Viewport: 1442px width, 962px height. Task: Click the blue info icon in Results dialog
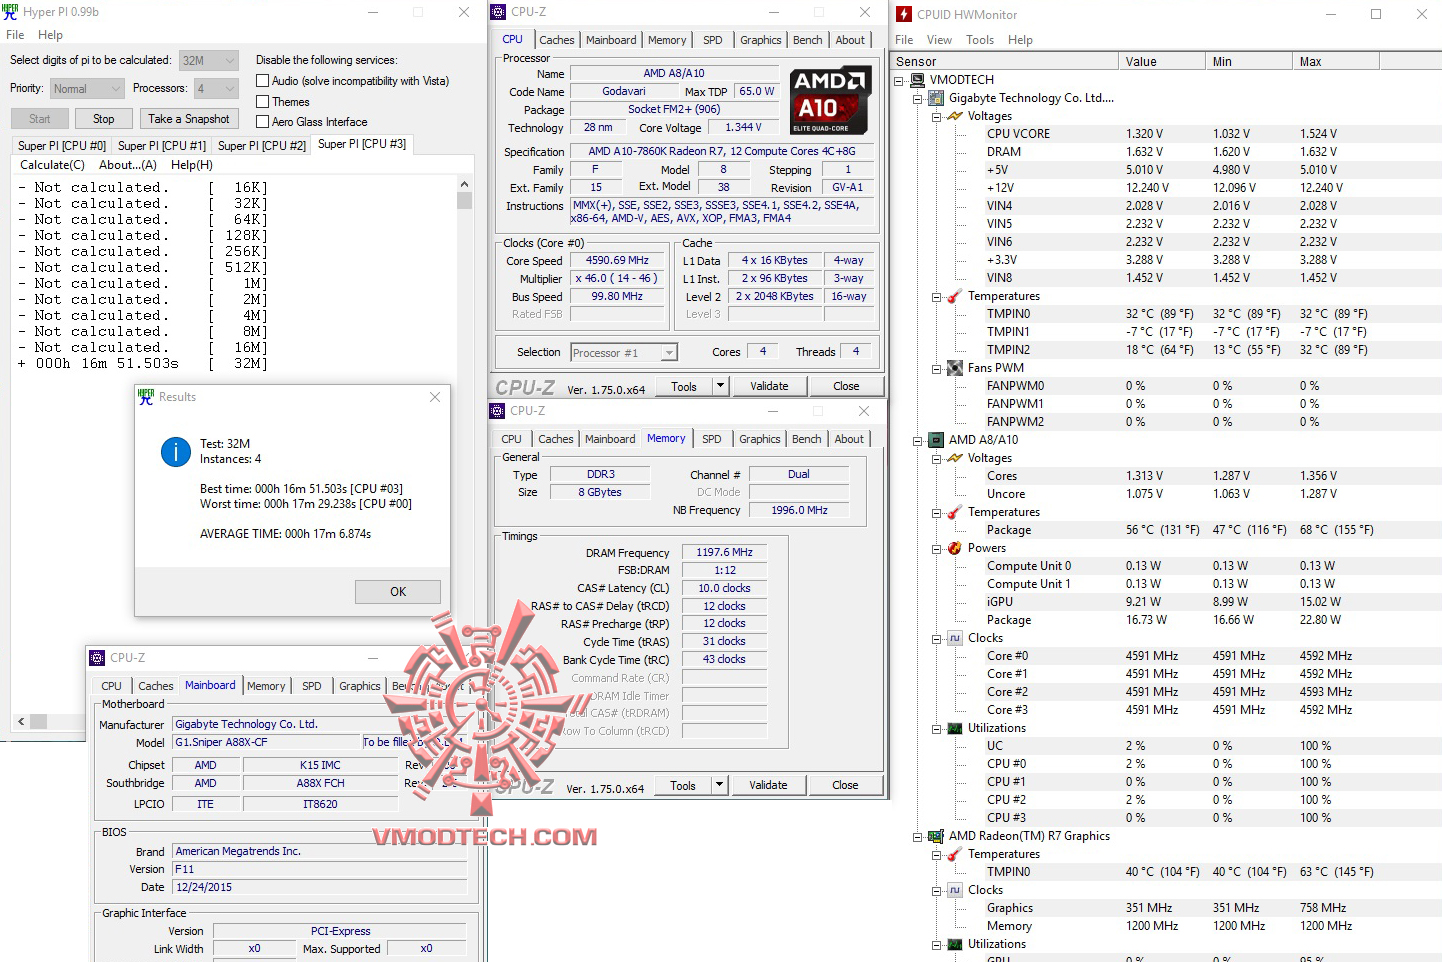176,452
